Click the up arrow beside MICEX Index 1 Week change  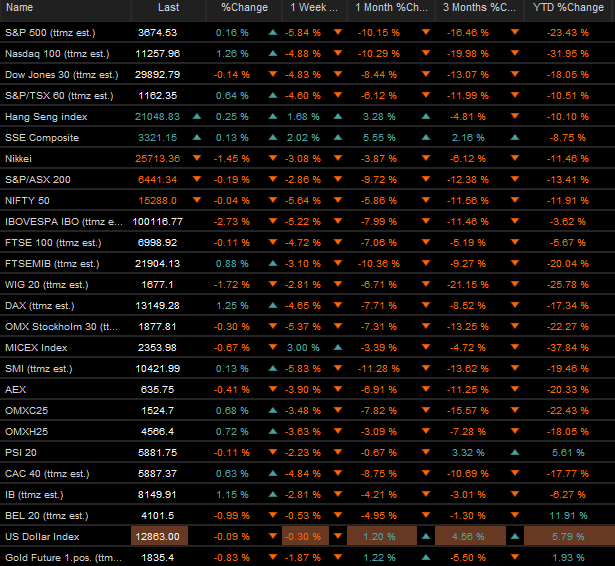[339, 348]
